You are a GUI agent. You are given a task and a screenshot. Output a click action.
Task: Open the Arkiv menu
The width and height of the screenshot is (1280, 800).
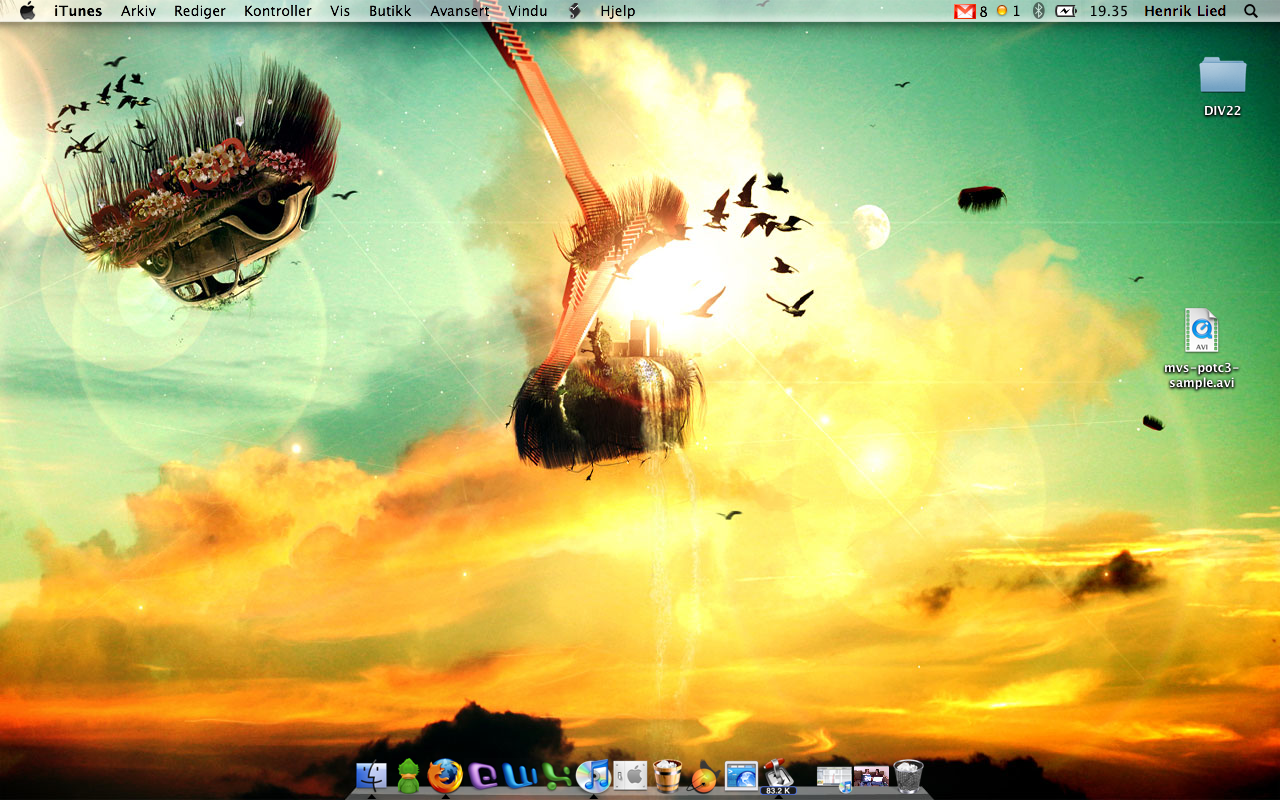click(x=138, y=11)
